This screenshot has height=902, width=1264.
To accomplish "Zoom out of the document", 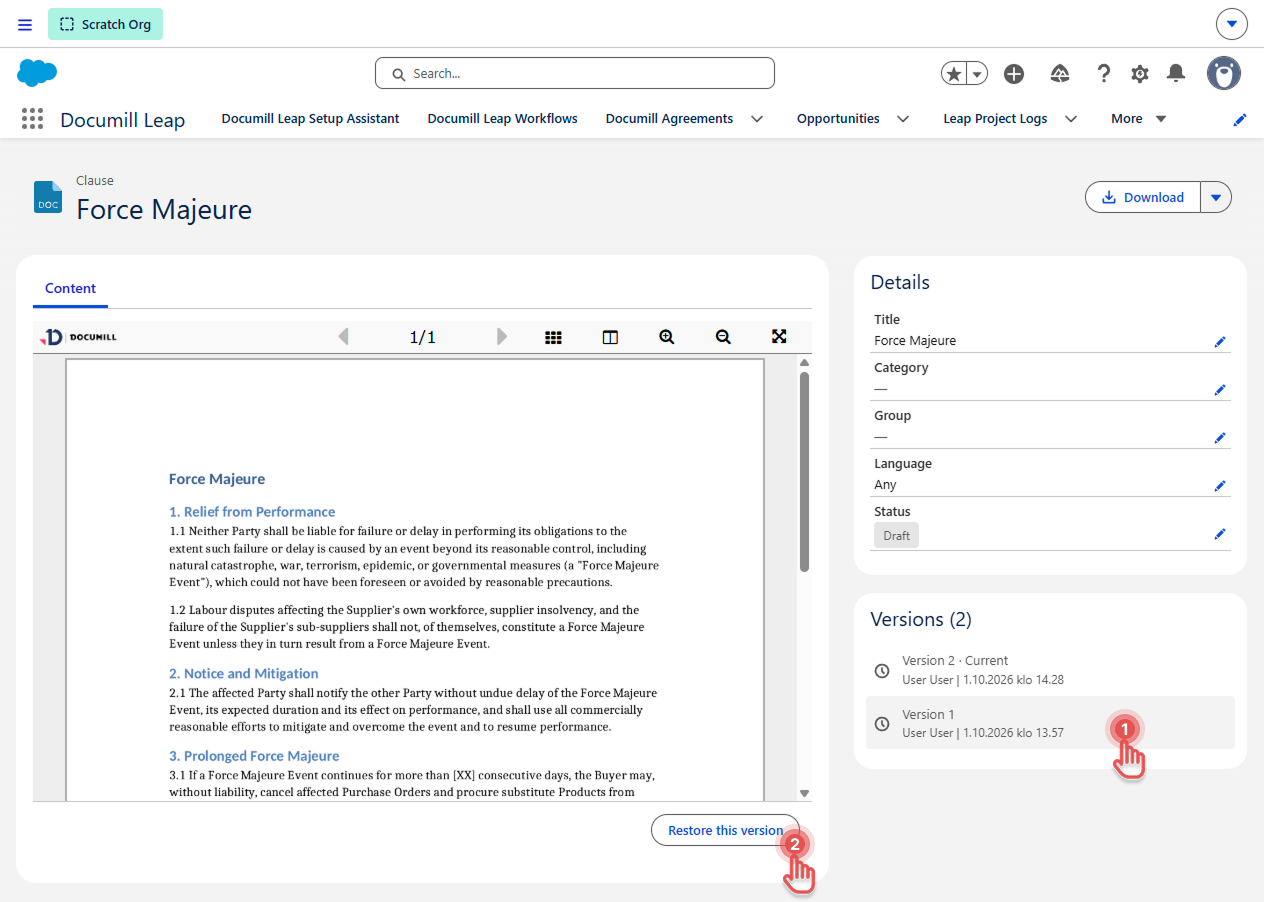I will 723,337.
